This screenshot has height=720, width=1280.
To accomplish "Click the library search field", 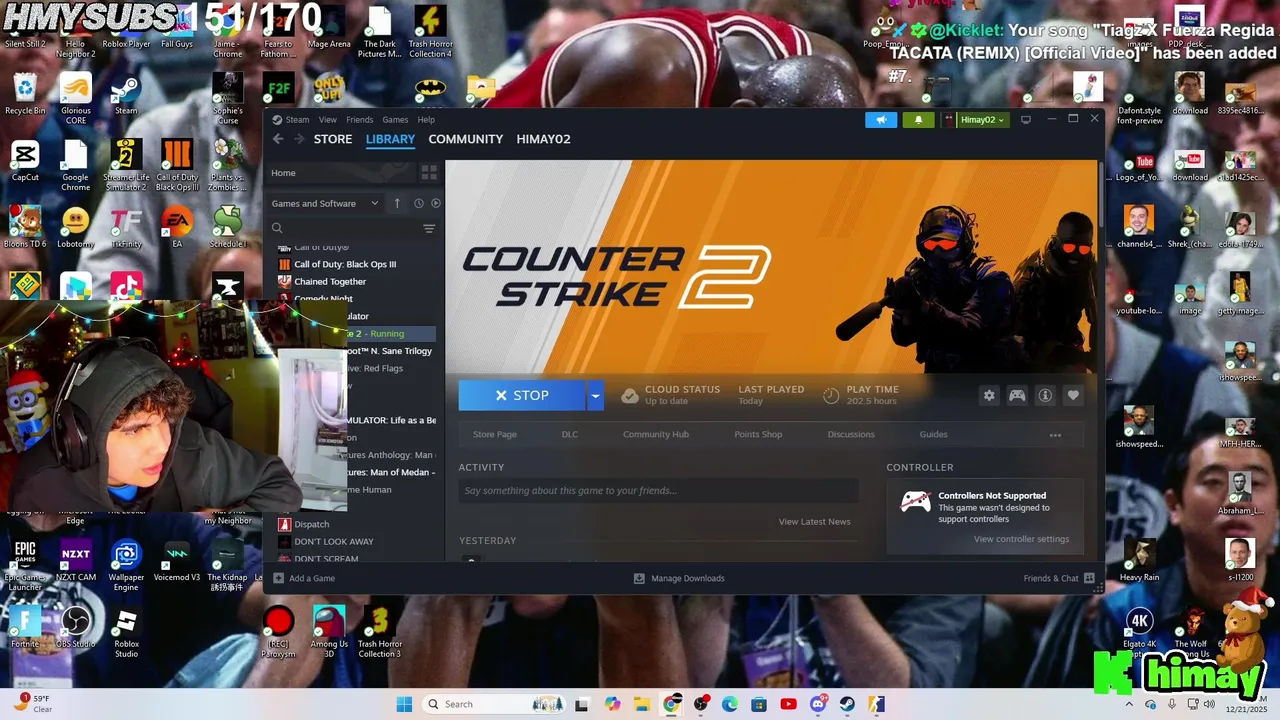I will [x=344, y=229].
